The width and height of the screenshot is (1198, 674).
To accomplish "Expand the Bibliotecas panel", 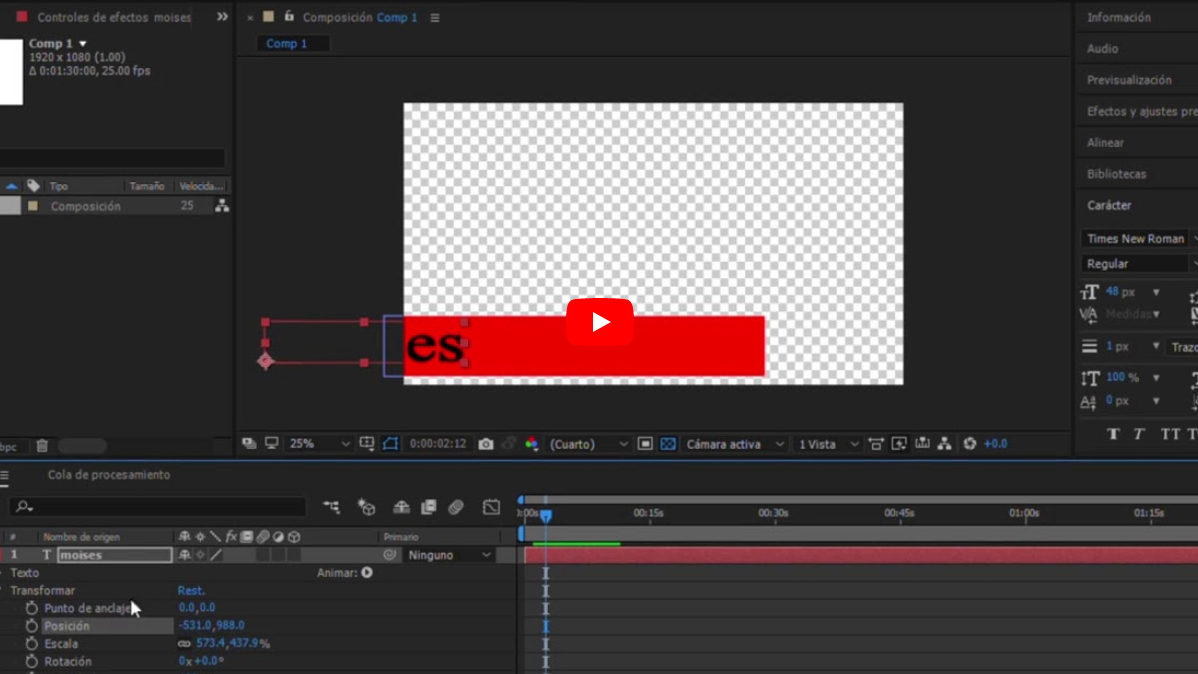I will 1117,173.
